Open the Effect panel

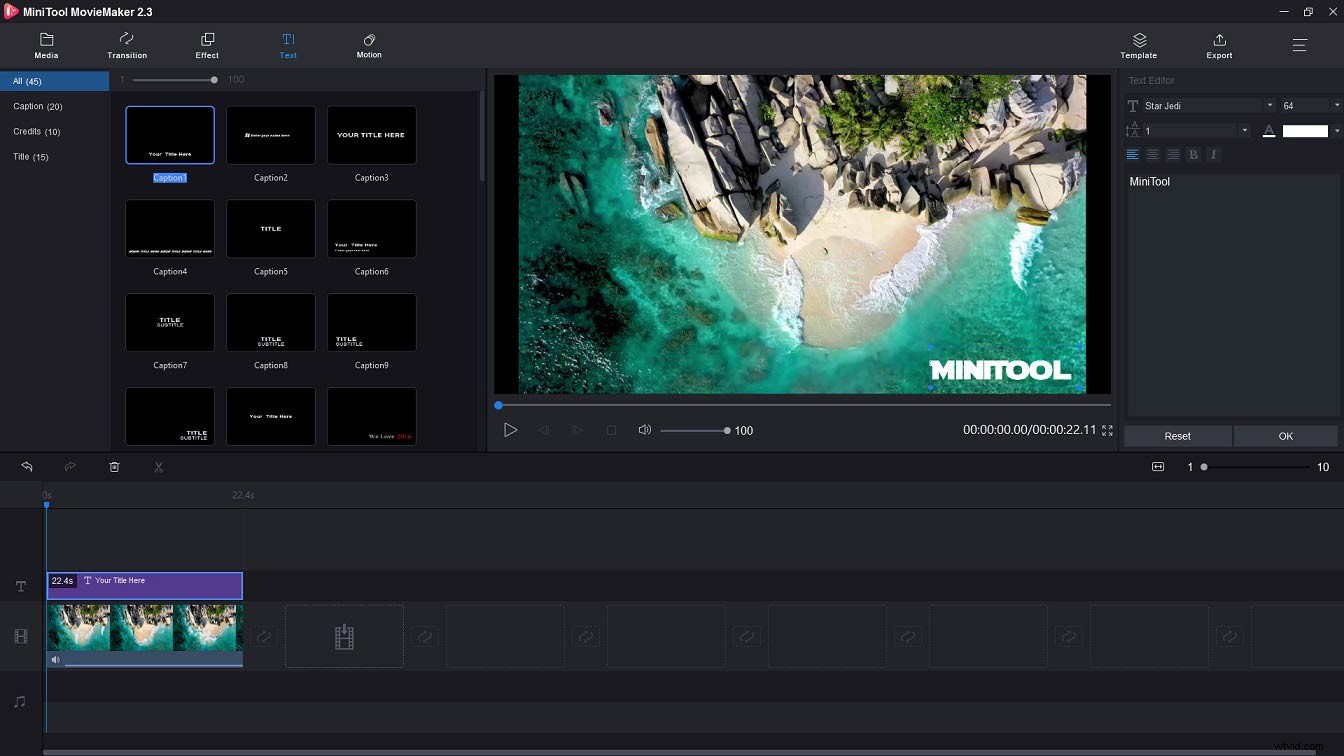coord(207,45)
